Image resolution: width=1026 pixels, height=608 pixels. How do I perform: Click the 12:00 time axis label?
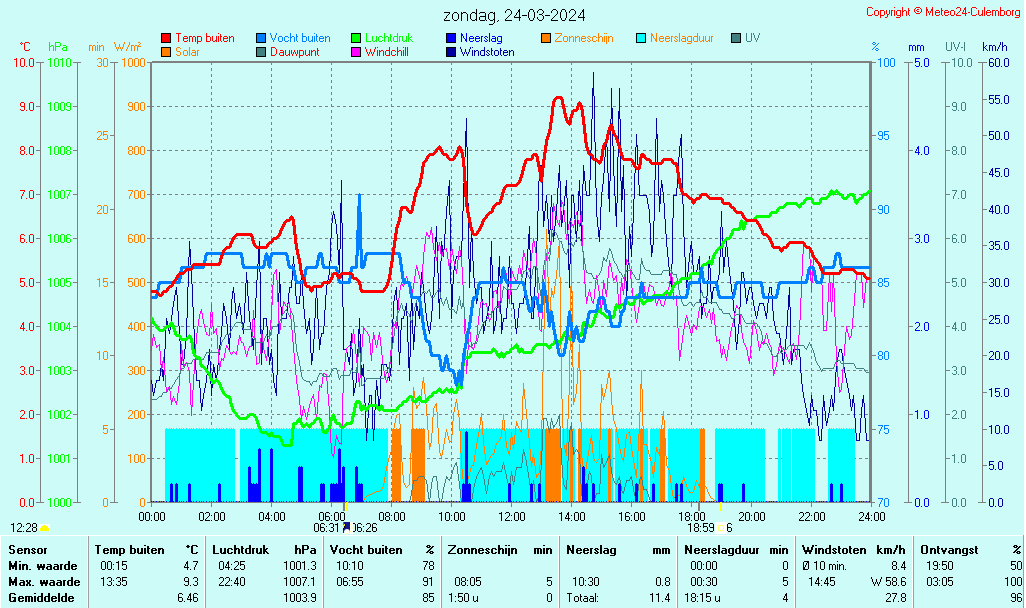(x=512, y=516)
